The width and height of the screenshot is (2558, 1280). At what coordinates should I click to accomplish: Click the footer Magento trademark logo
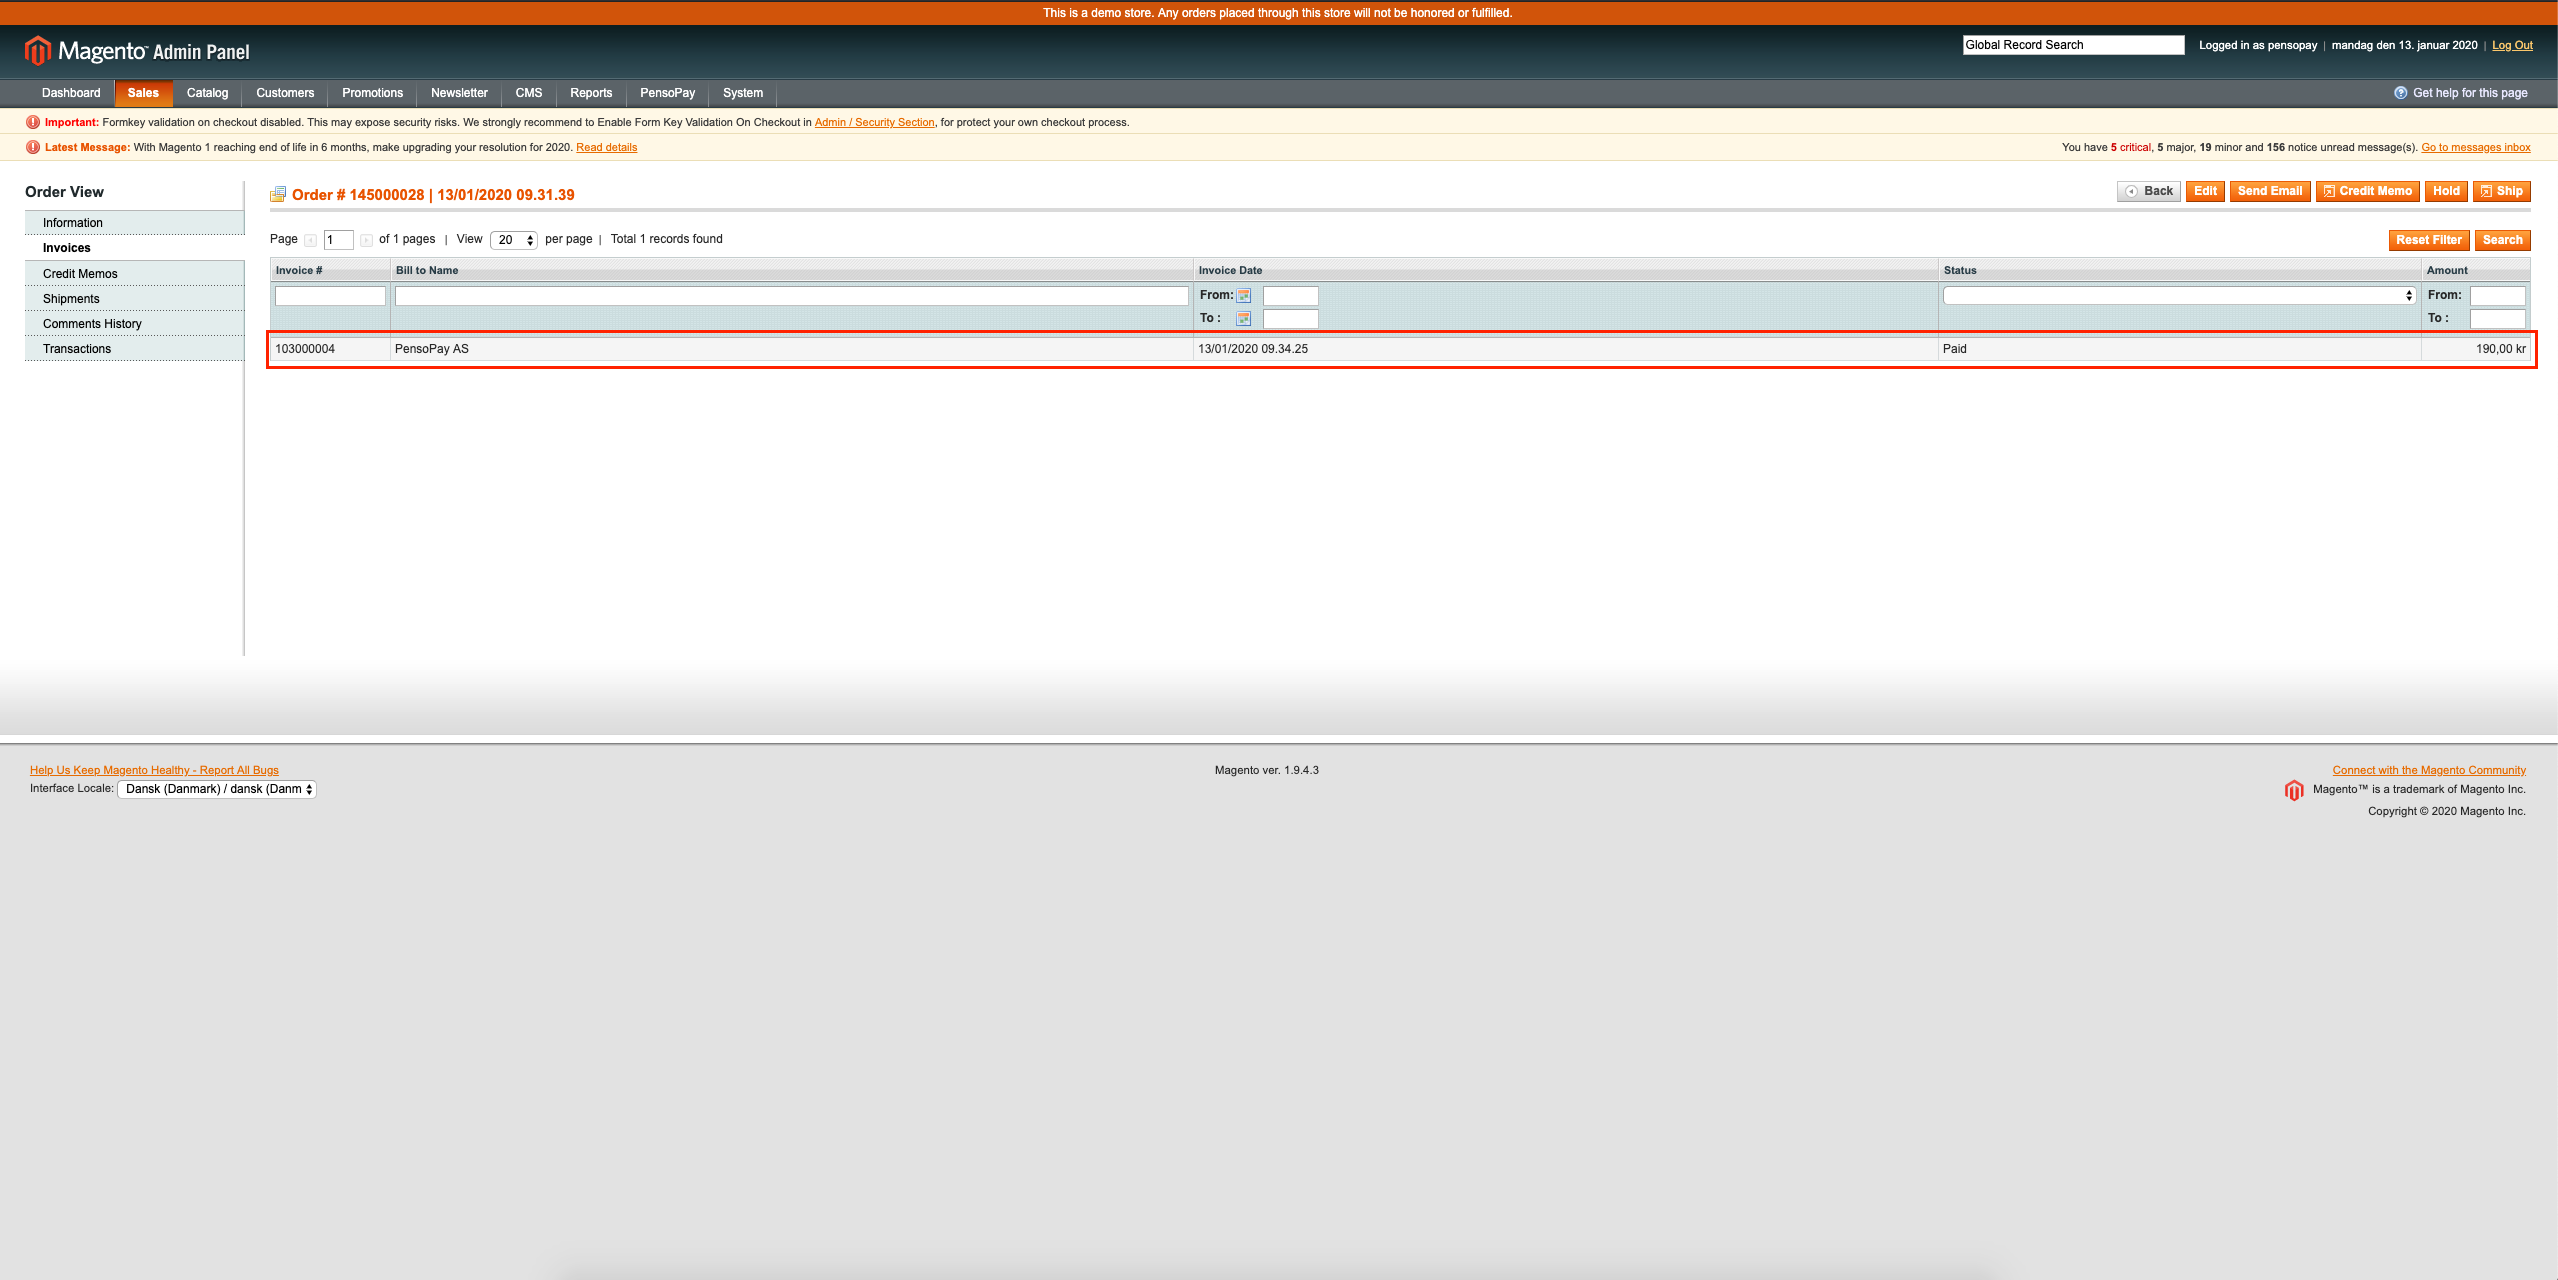(x=2294, y=791)
